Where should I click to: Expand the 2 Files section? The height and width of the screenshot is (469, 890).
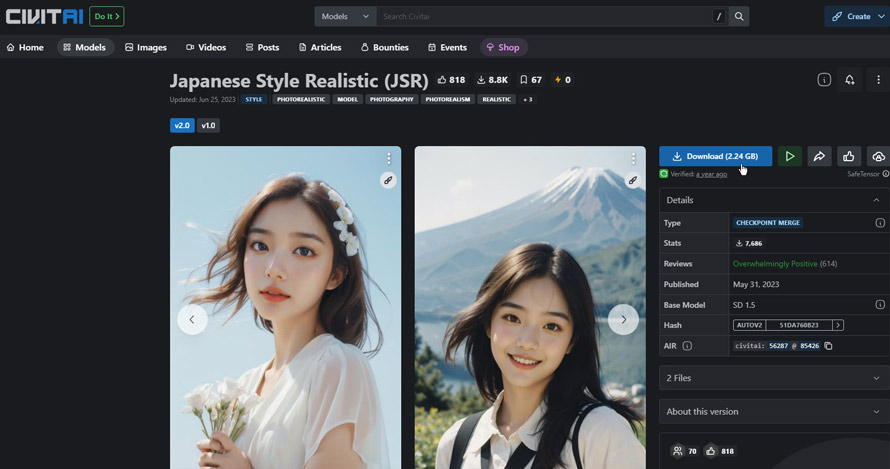773,378
